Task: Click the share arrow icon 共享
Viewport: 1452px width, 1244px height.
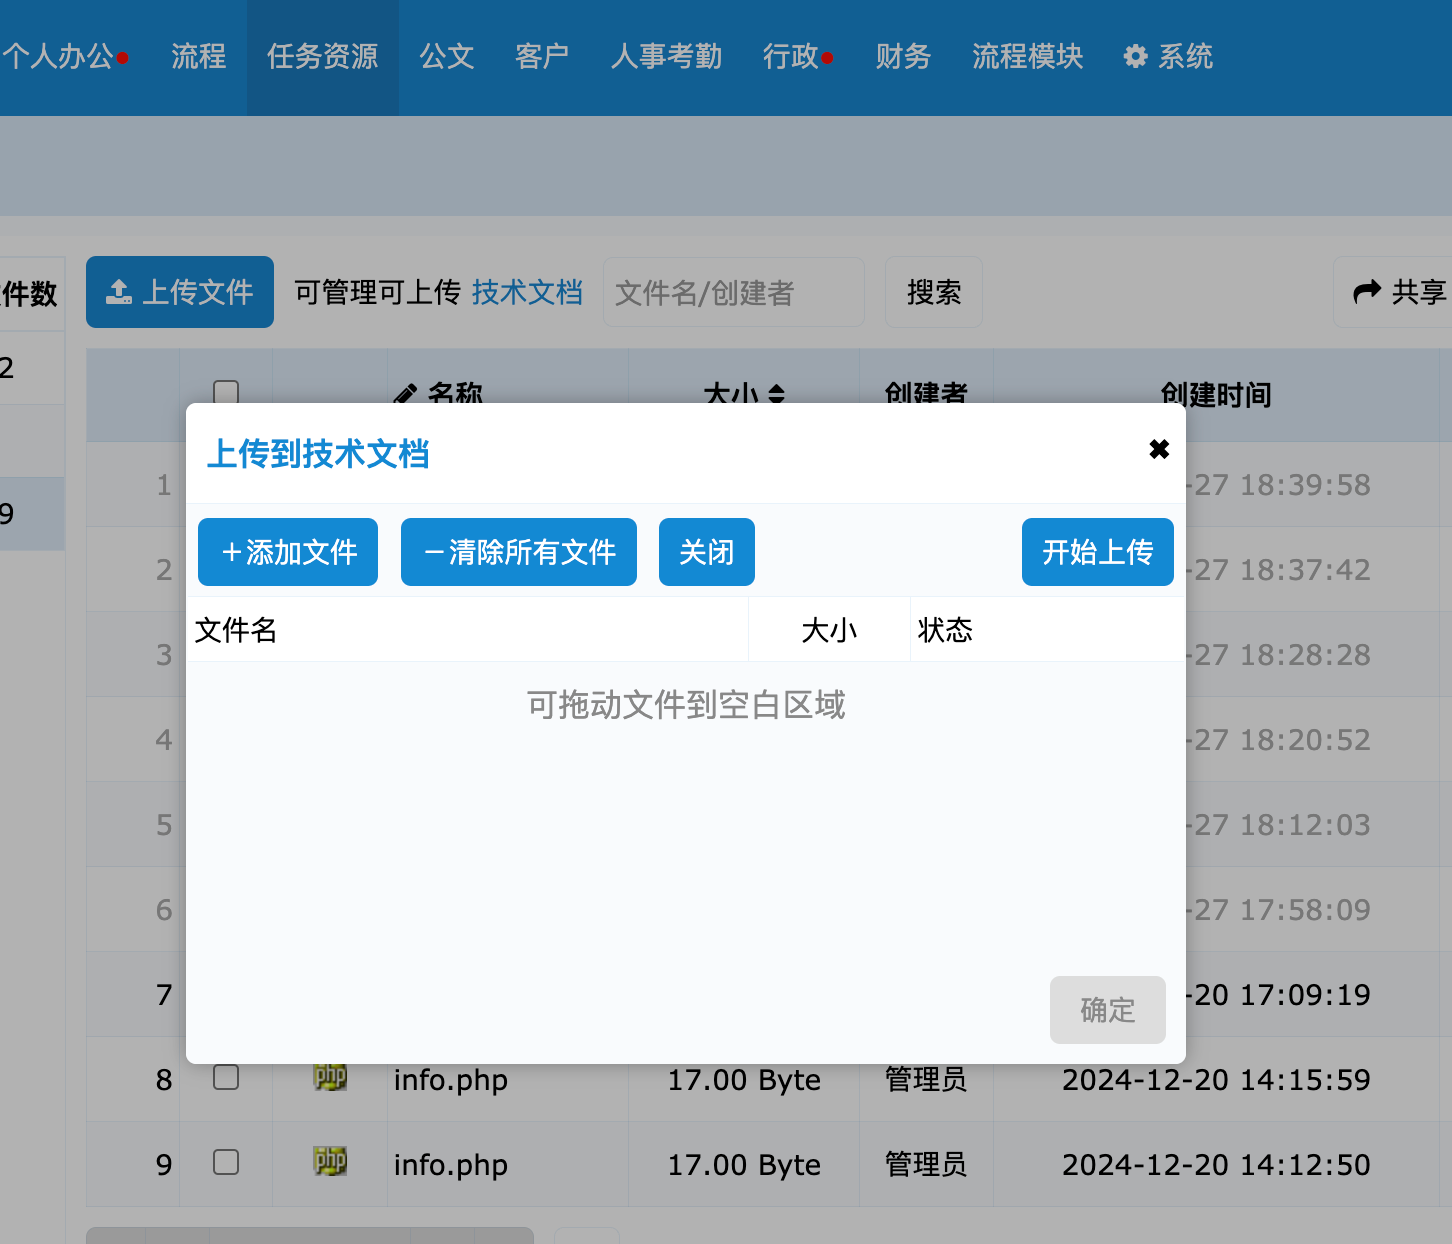Action: [x=1367, y=292]
